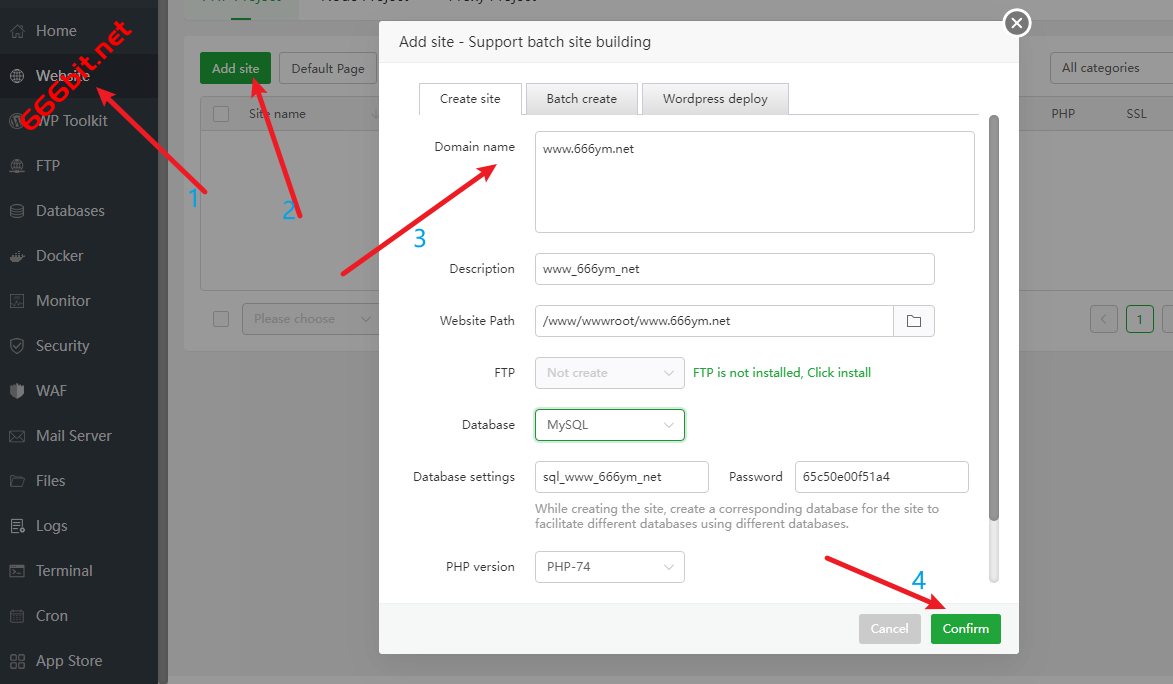Click the dialog's vertical scrollbar
Viewport: 1173px width, 684px height.
993,320
